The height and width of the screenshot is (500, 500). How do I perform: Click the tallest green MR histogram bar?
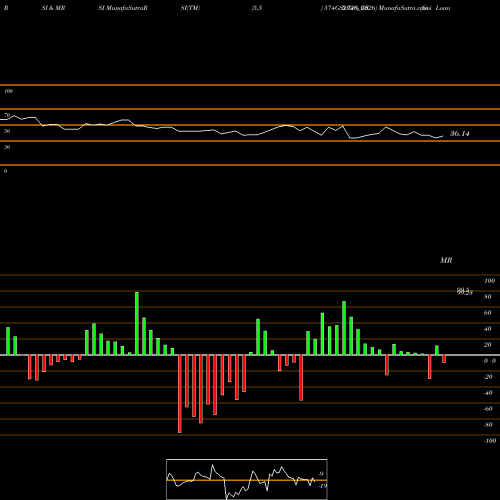pyautogui.click(x=137, y=323)
